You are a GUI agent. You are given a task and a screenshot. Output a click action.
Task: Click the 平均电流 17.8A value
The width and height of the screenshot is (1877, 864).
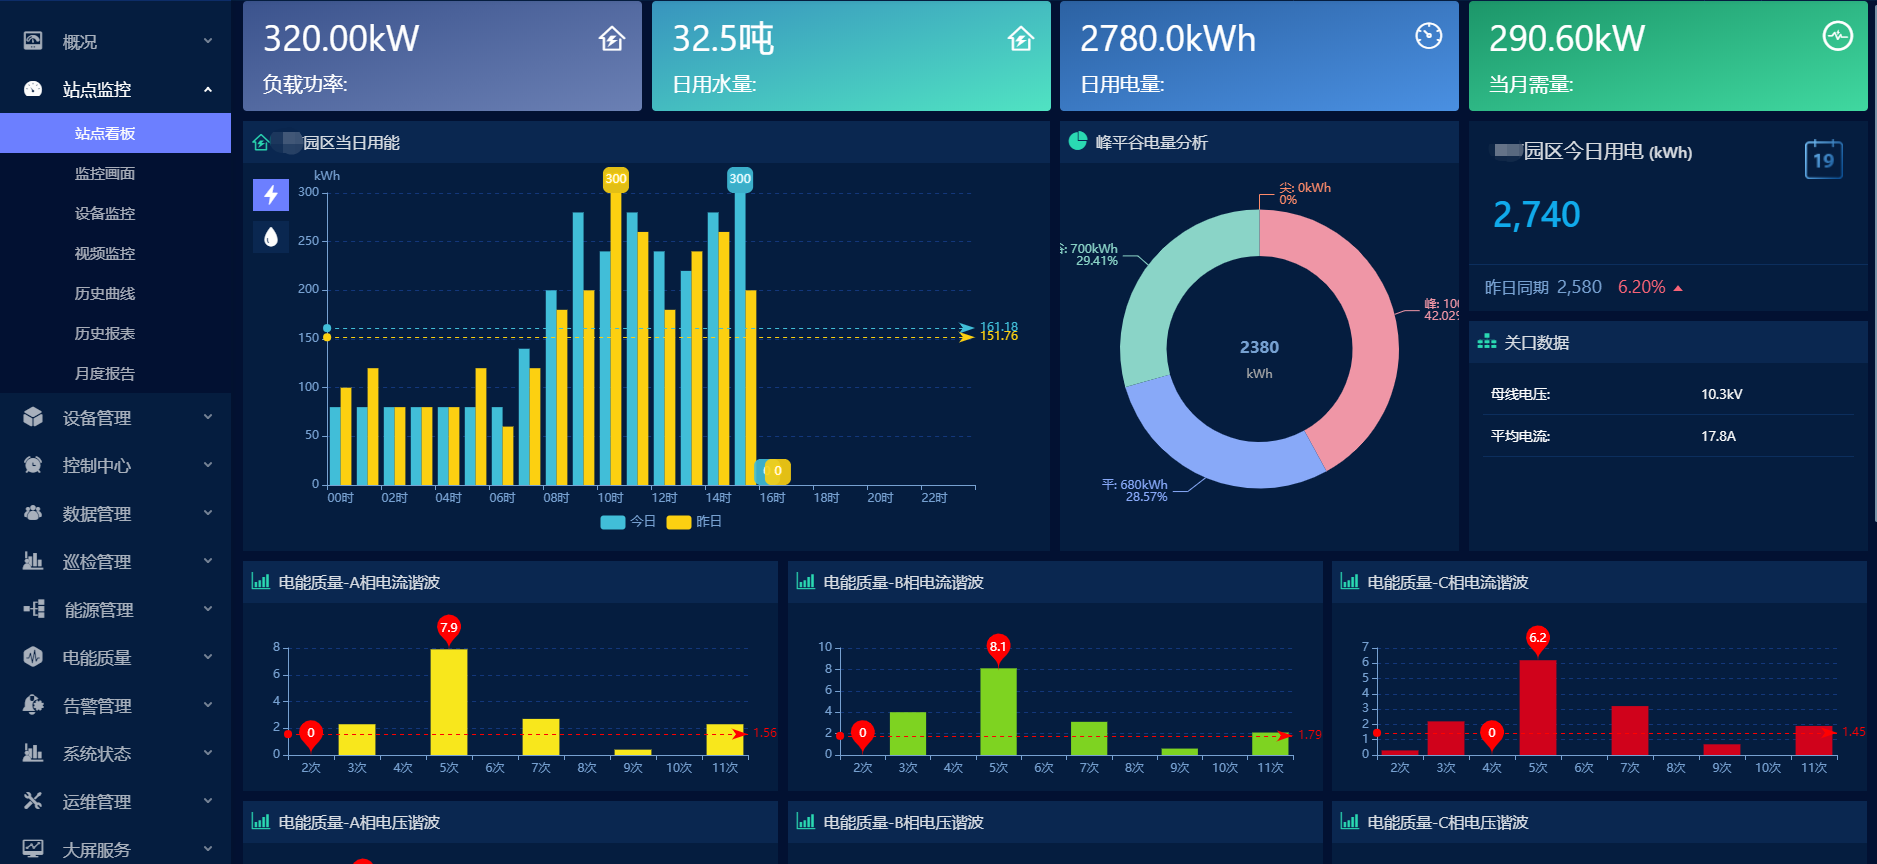(x=1719, y=436)
